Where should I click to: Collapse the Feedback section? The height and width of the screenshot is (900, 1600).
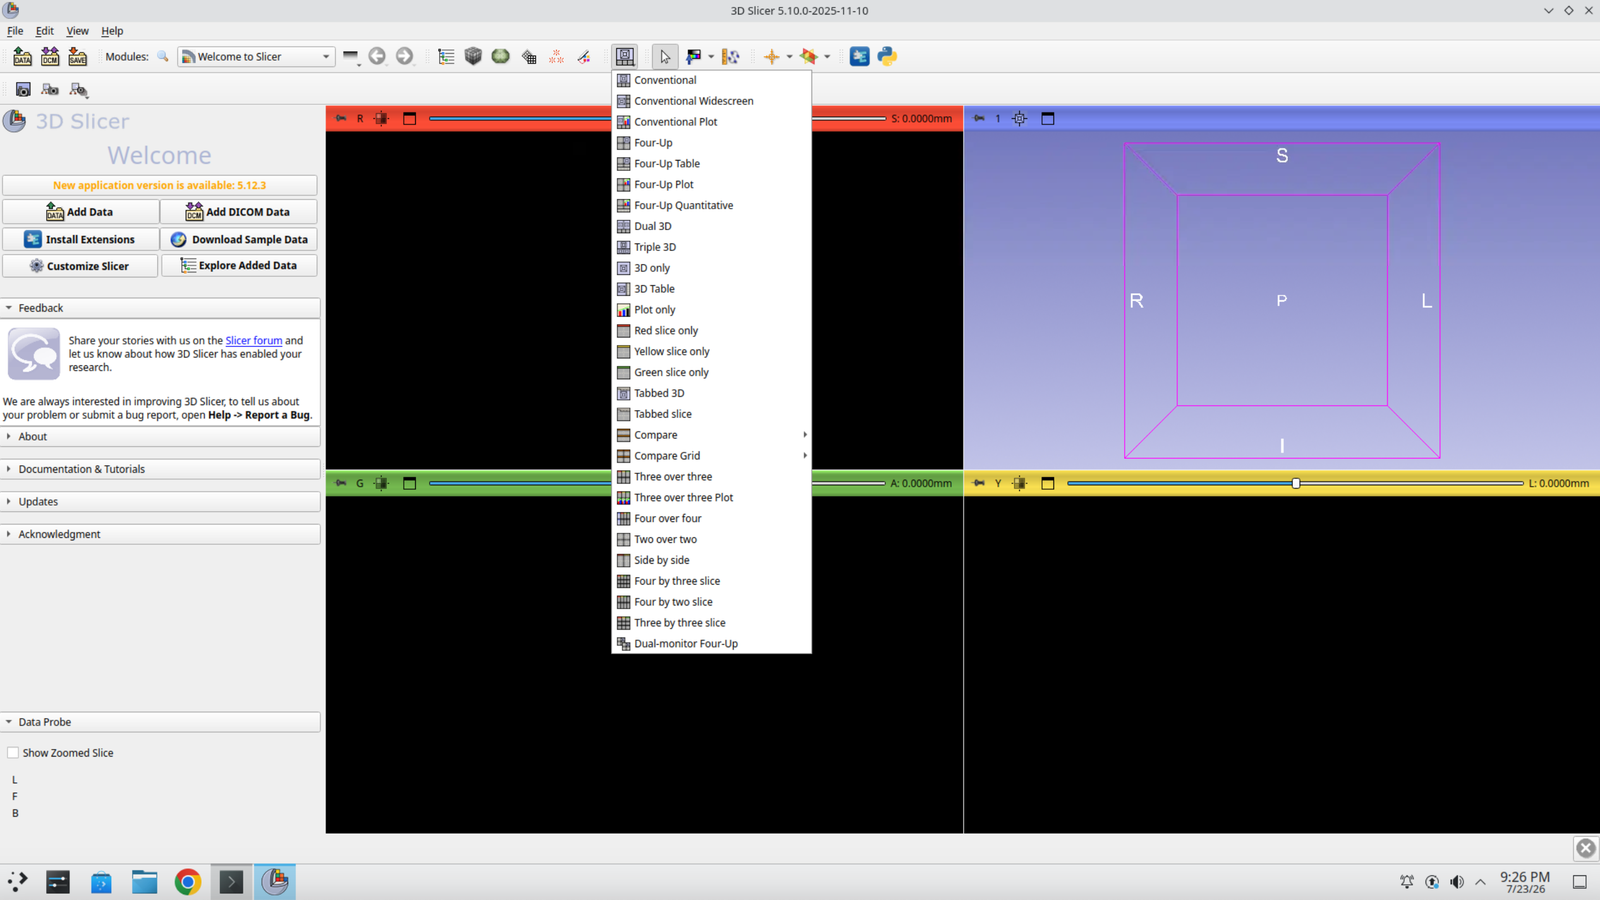[160, 308]
